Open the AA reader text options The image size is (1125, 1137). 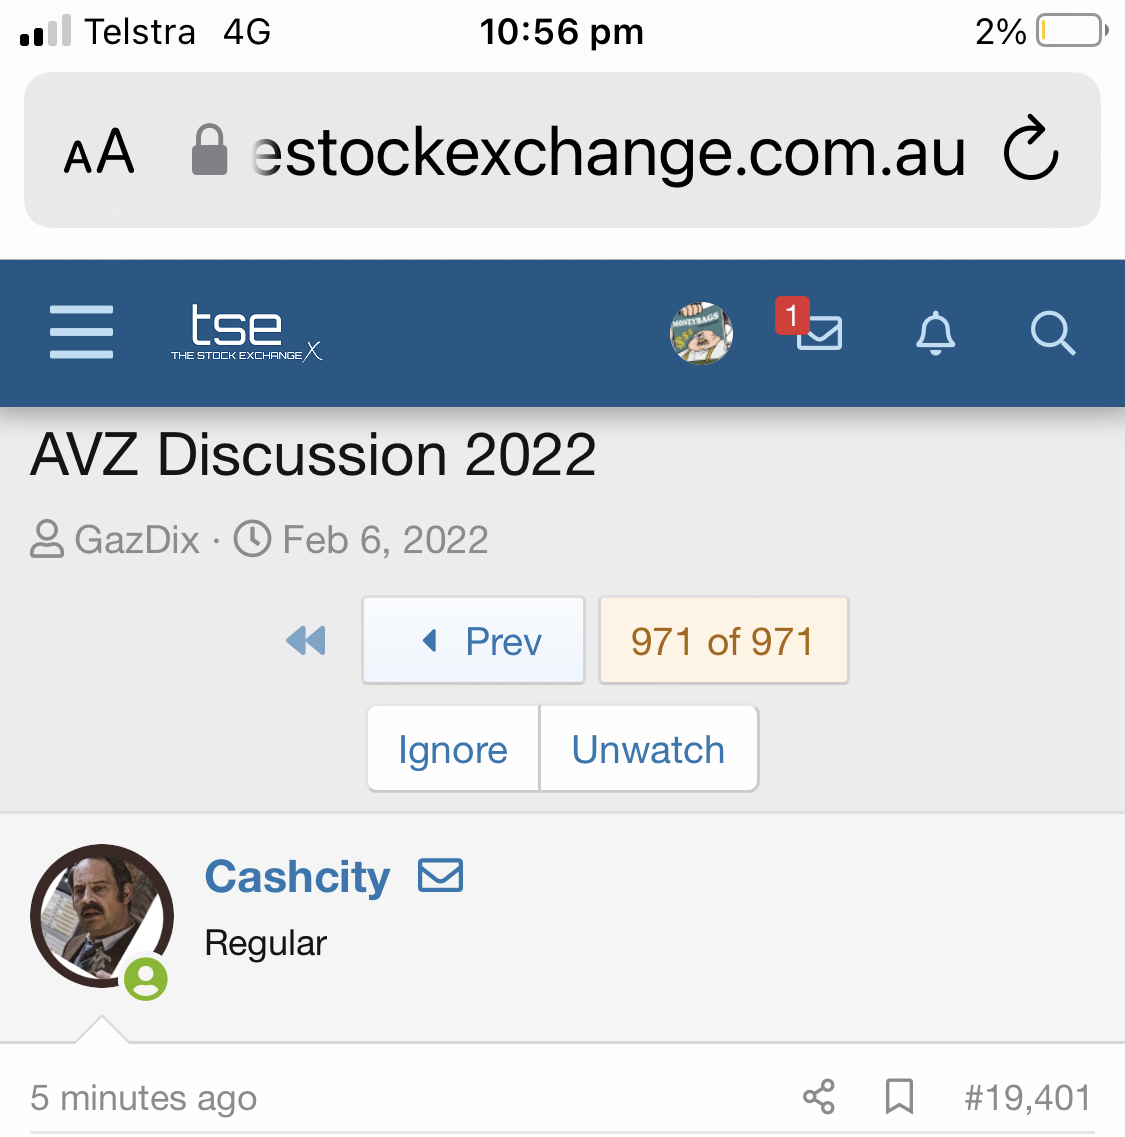(99, 152)
